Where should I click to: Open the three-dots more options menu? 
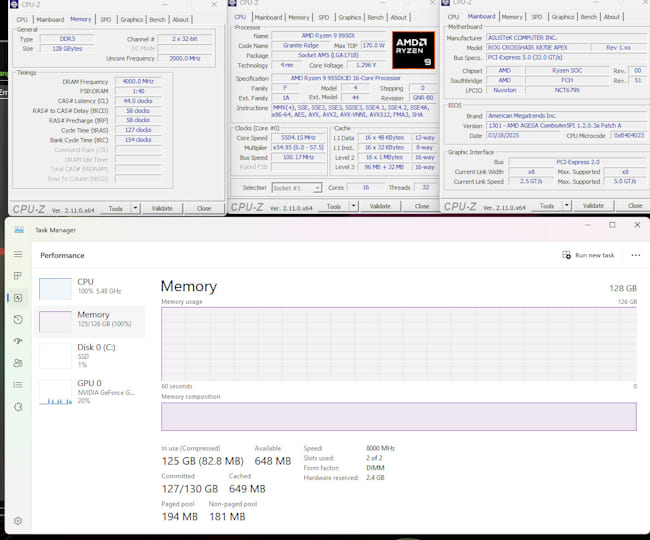[635, 255]
